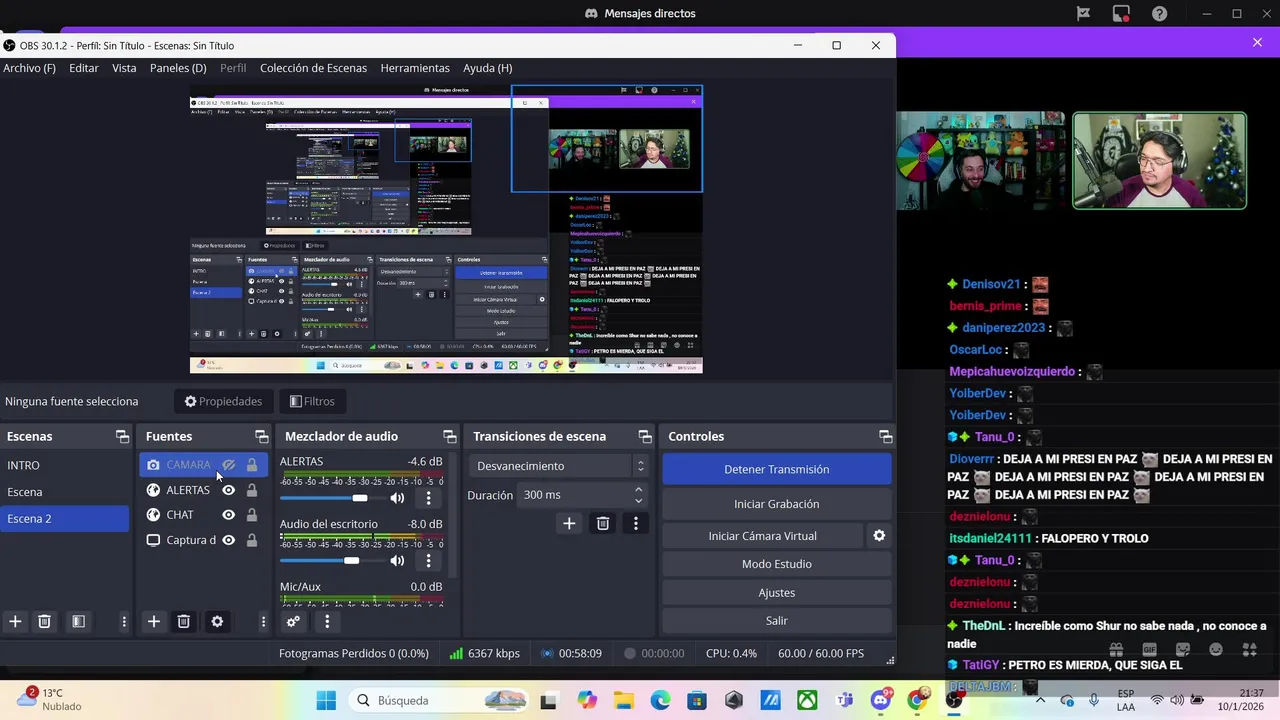The image size is (1280, 720).
Task: Toggle lock on Captura d source
Action: click(252, 540)
